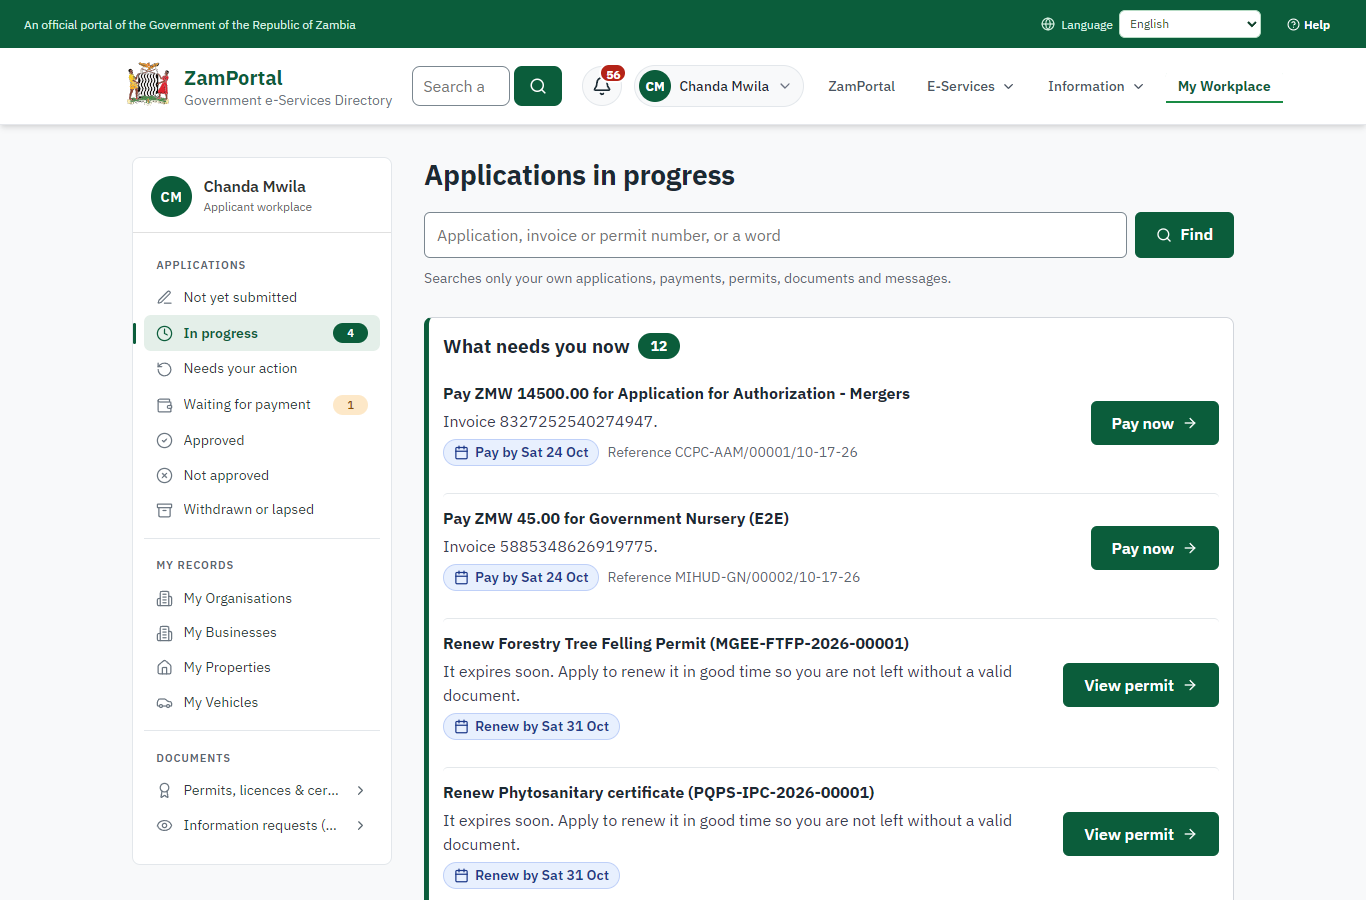Image resolution: width=1366 pixels, height=900 pixels.
Task: Click the What needs you now count 12
Action: 659,346
